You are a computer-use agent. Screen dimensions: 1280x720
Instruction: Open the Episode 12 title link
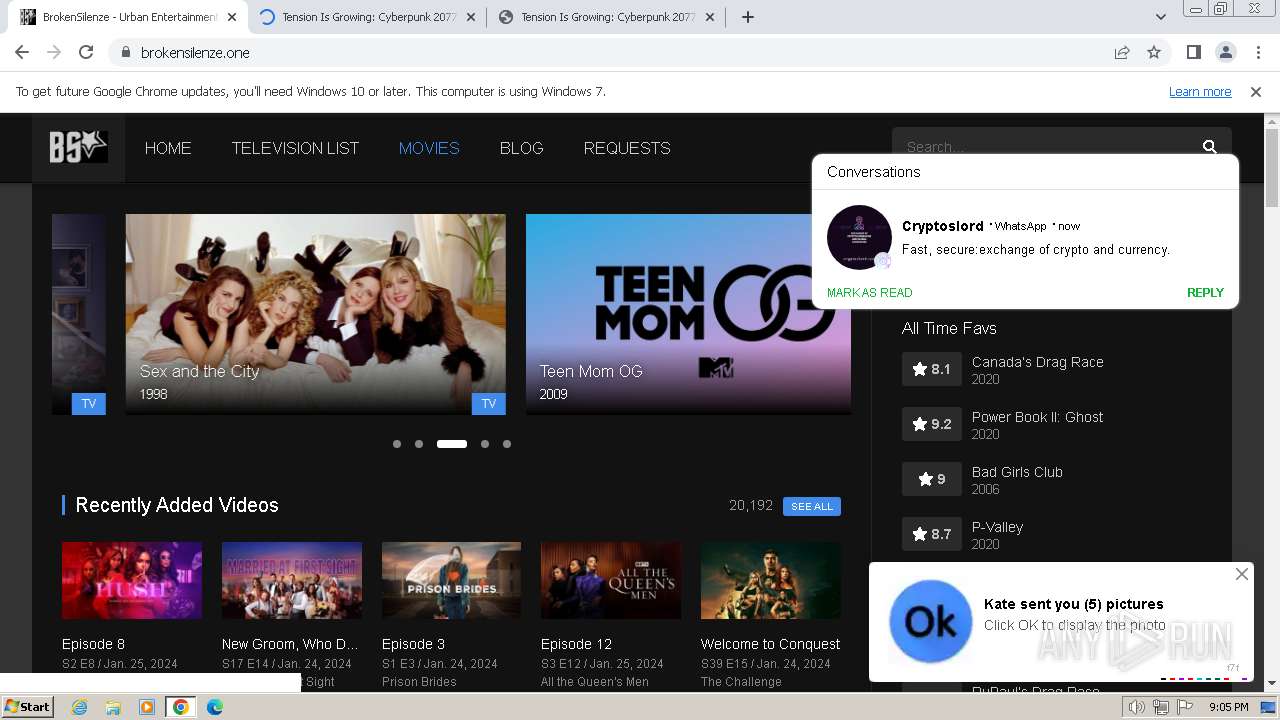(576, 644)
